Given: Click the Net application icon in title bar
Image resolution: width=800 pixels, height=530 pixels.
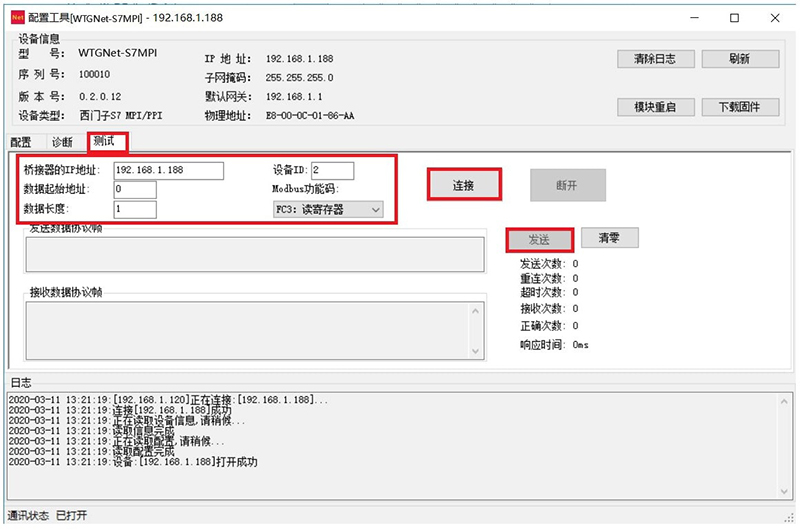Looking at the screenshot, I should click(18, 17).
